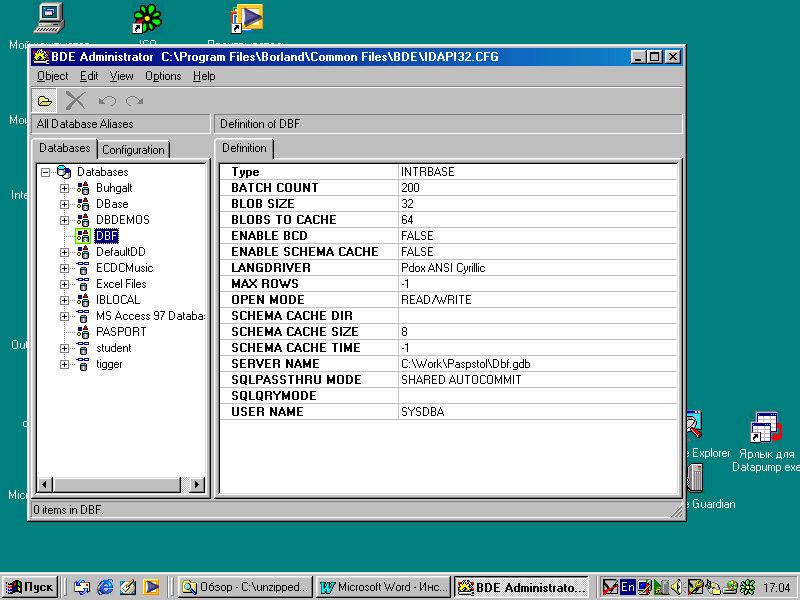Click the En language indicator in tray

pos(628,587)
